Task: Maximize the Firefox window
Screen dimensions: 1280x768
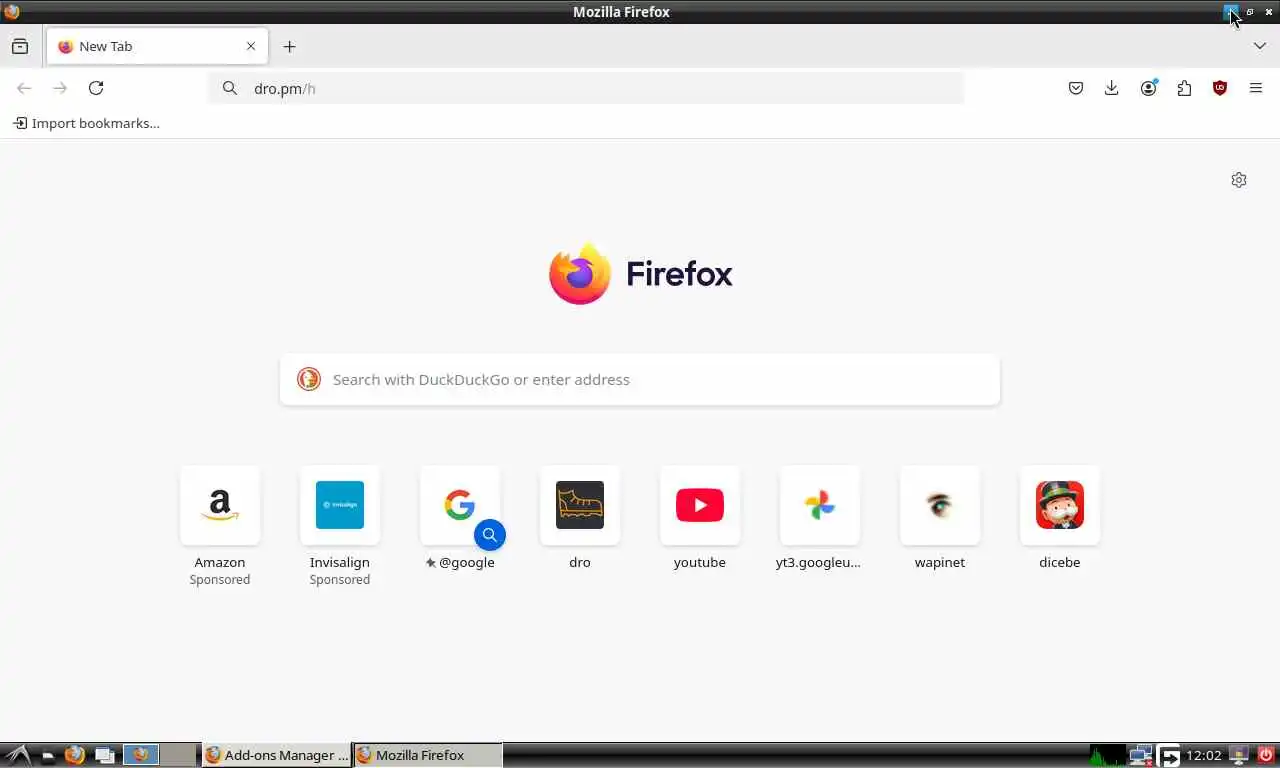Action: pyautogui.click(x=1250, y=12)
